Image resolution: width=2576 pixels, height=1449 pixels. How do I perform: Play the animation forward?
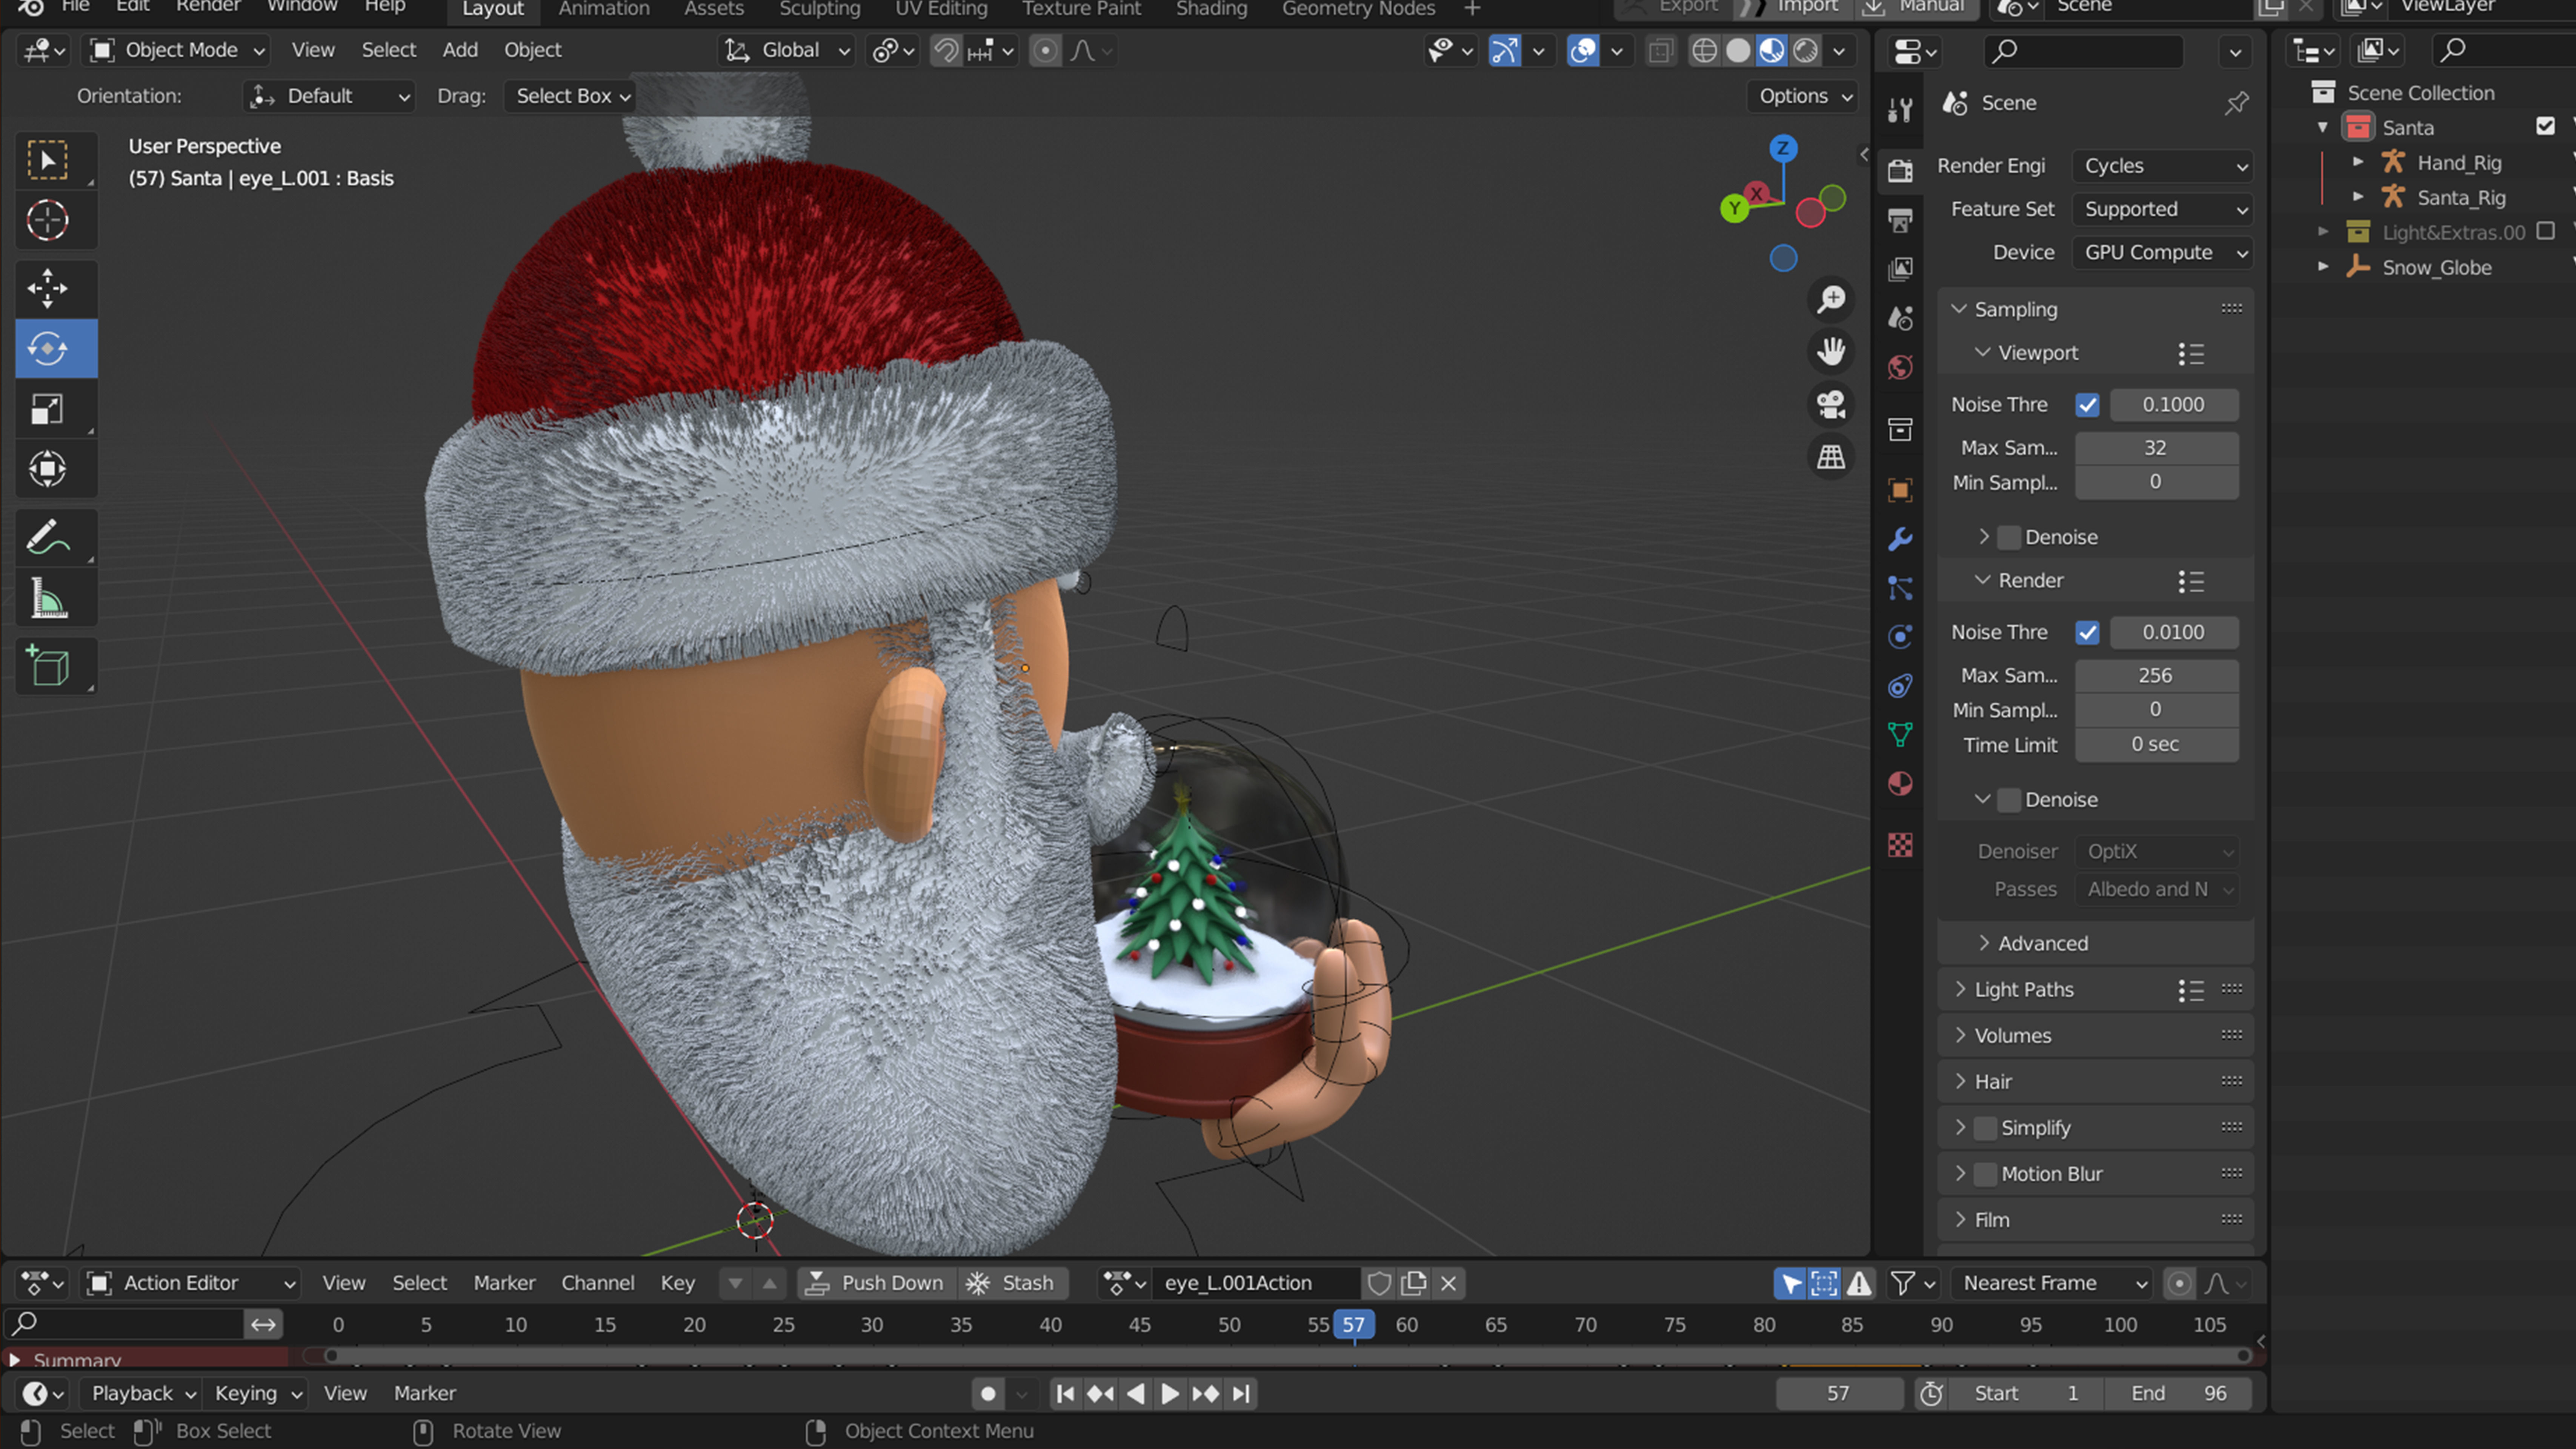(1169, 1394)
